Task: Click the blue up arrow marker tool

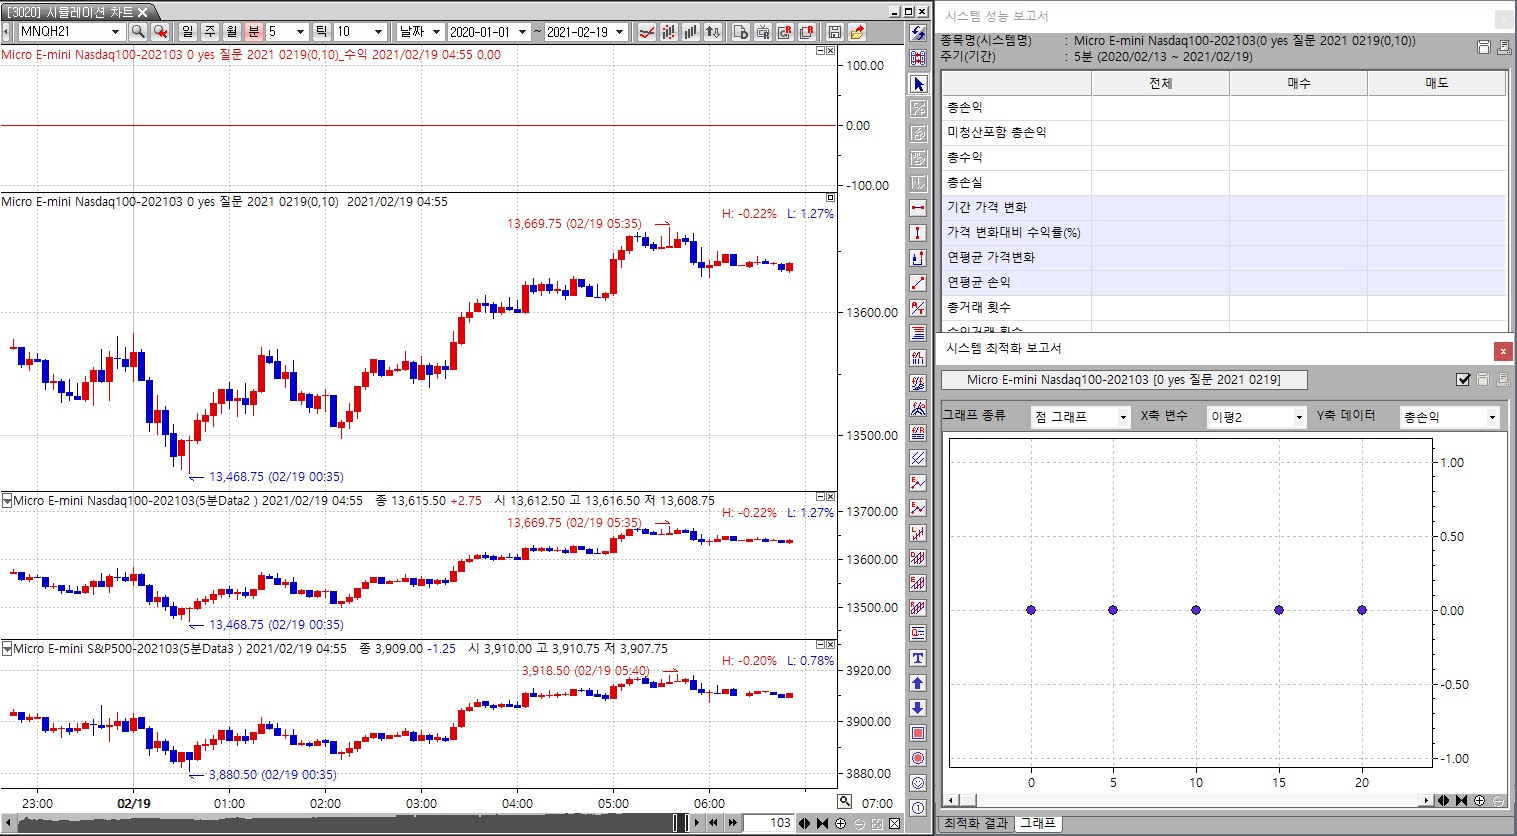Action: tap(918, 683)
